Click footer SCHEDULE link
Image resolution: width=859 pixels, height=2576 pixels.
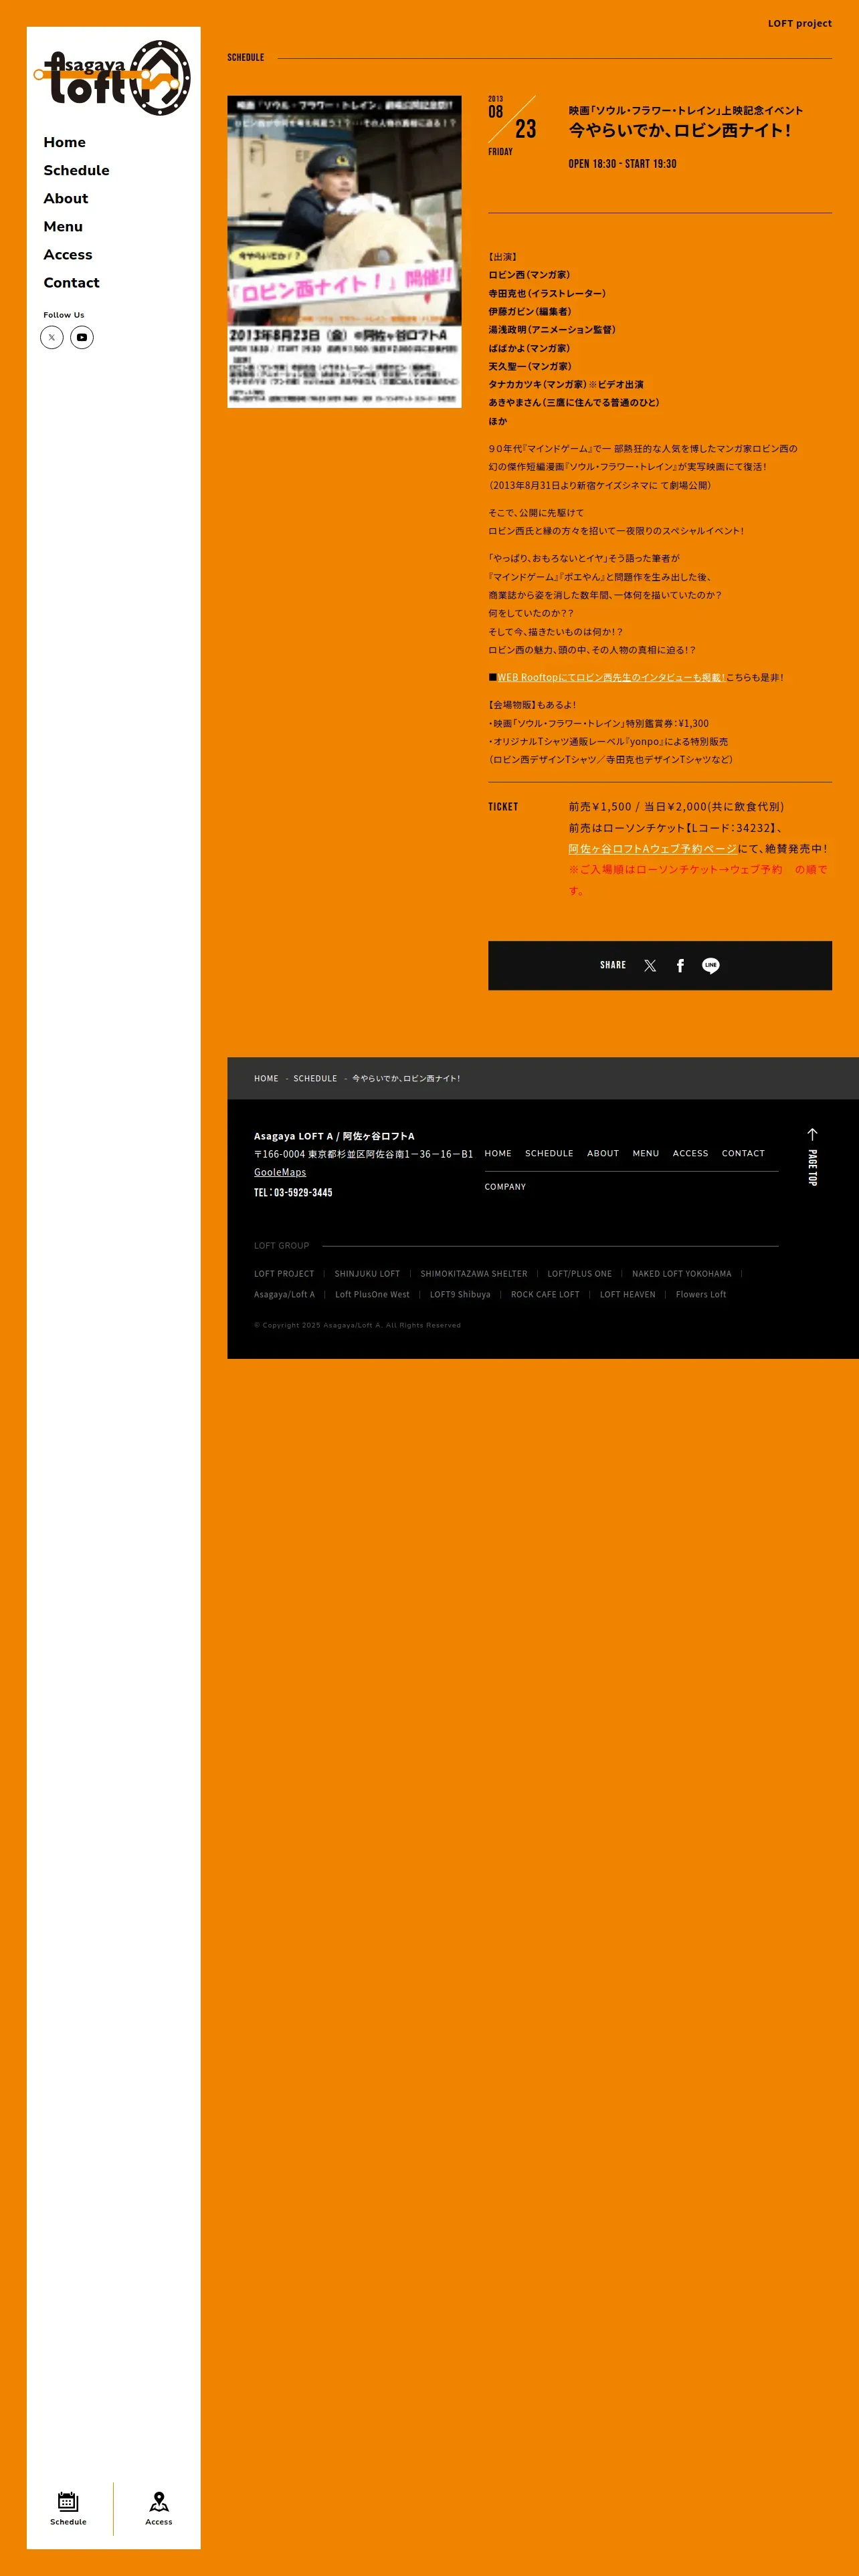[549, 1153]
